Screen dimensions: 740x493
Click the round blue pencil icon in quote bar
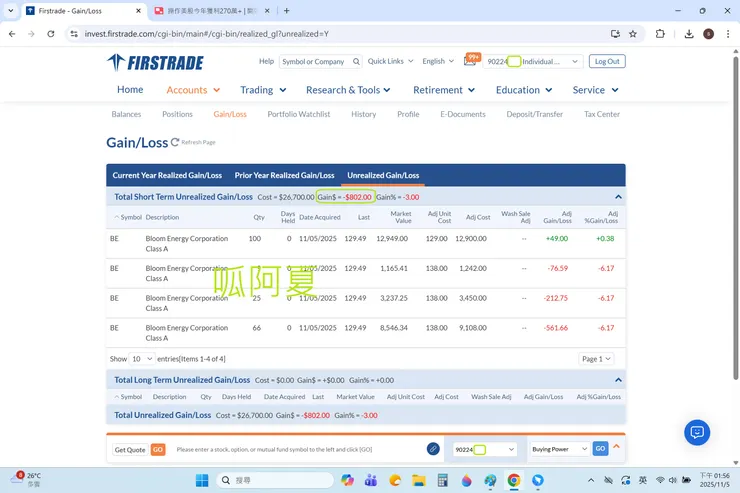[433, 449]
